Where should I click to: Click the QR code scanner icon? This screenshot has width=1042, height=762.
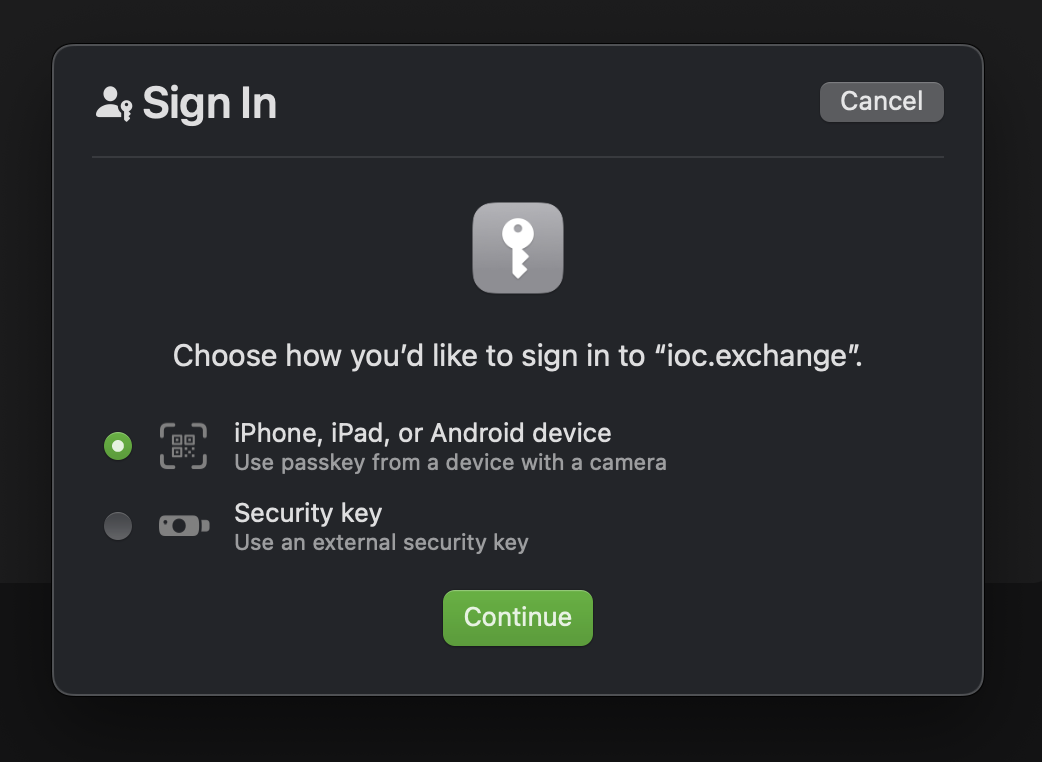(183, 446)
